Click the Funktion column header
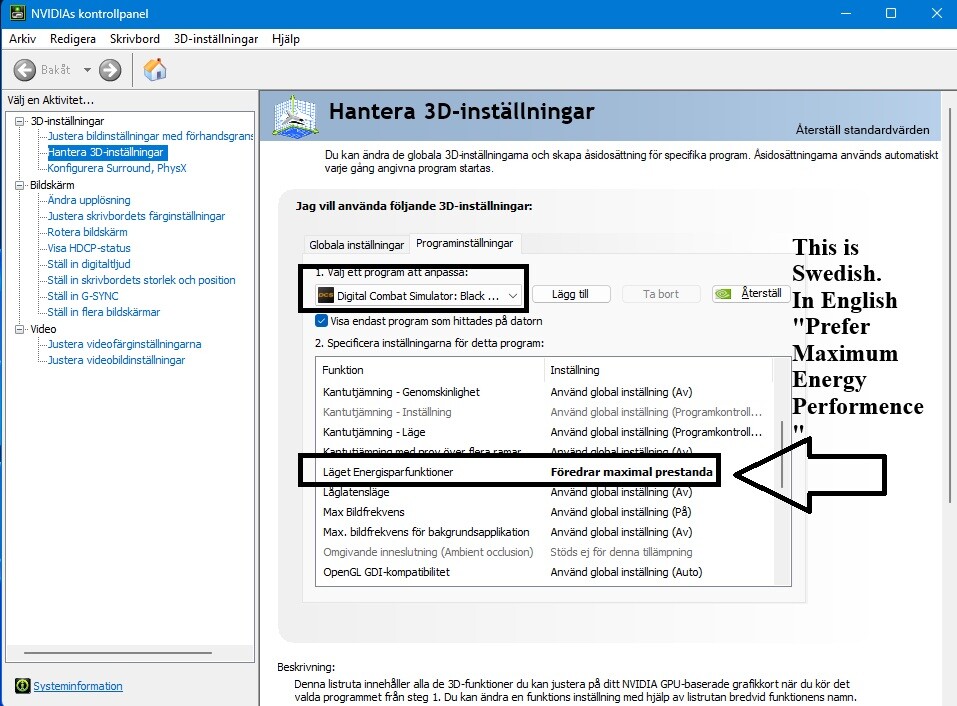The height and width of the screenshot is (706, 957). [x=430, y=370]
